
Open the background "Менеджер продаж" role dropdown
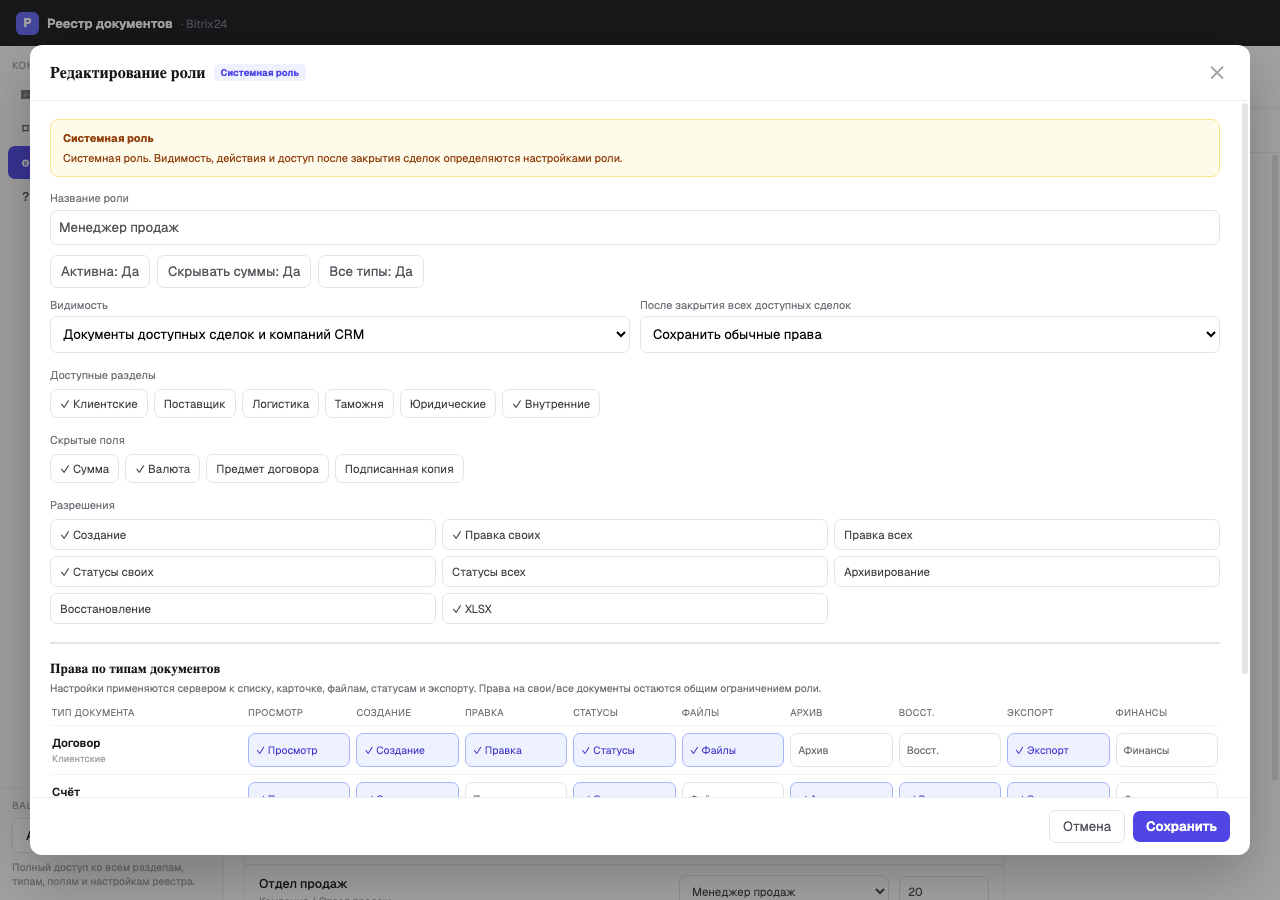tap(784, 891)
